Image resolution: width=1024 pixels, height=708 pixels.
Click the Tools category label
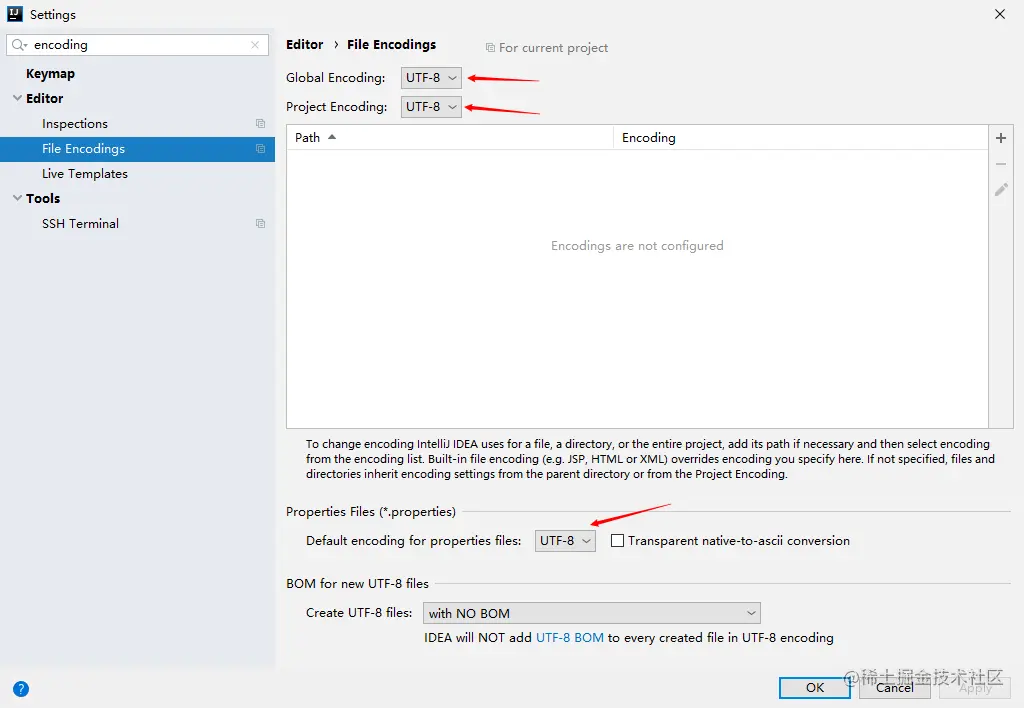point(43,198)
